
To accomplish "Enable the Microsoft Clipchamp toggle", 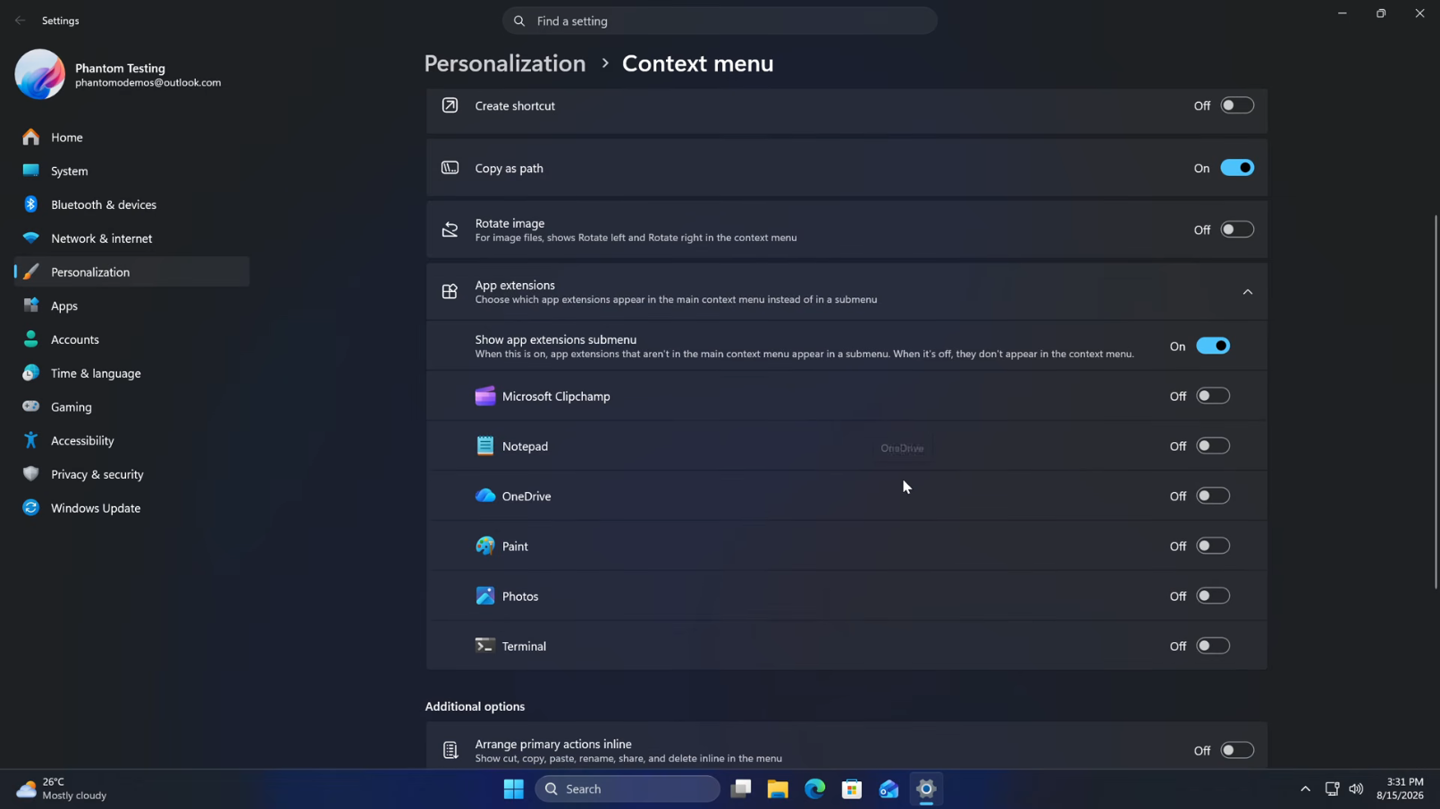I will coord(1213,396).
